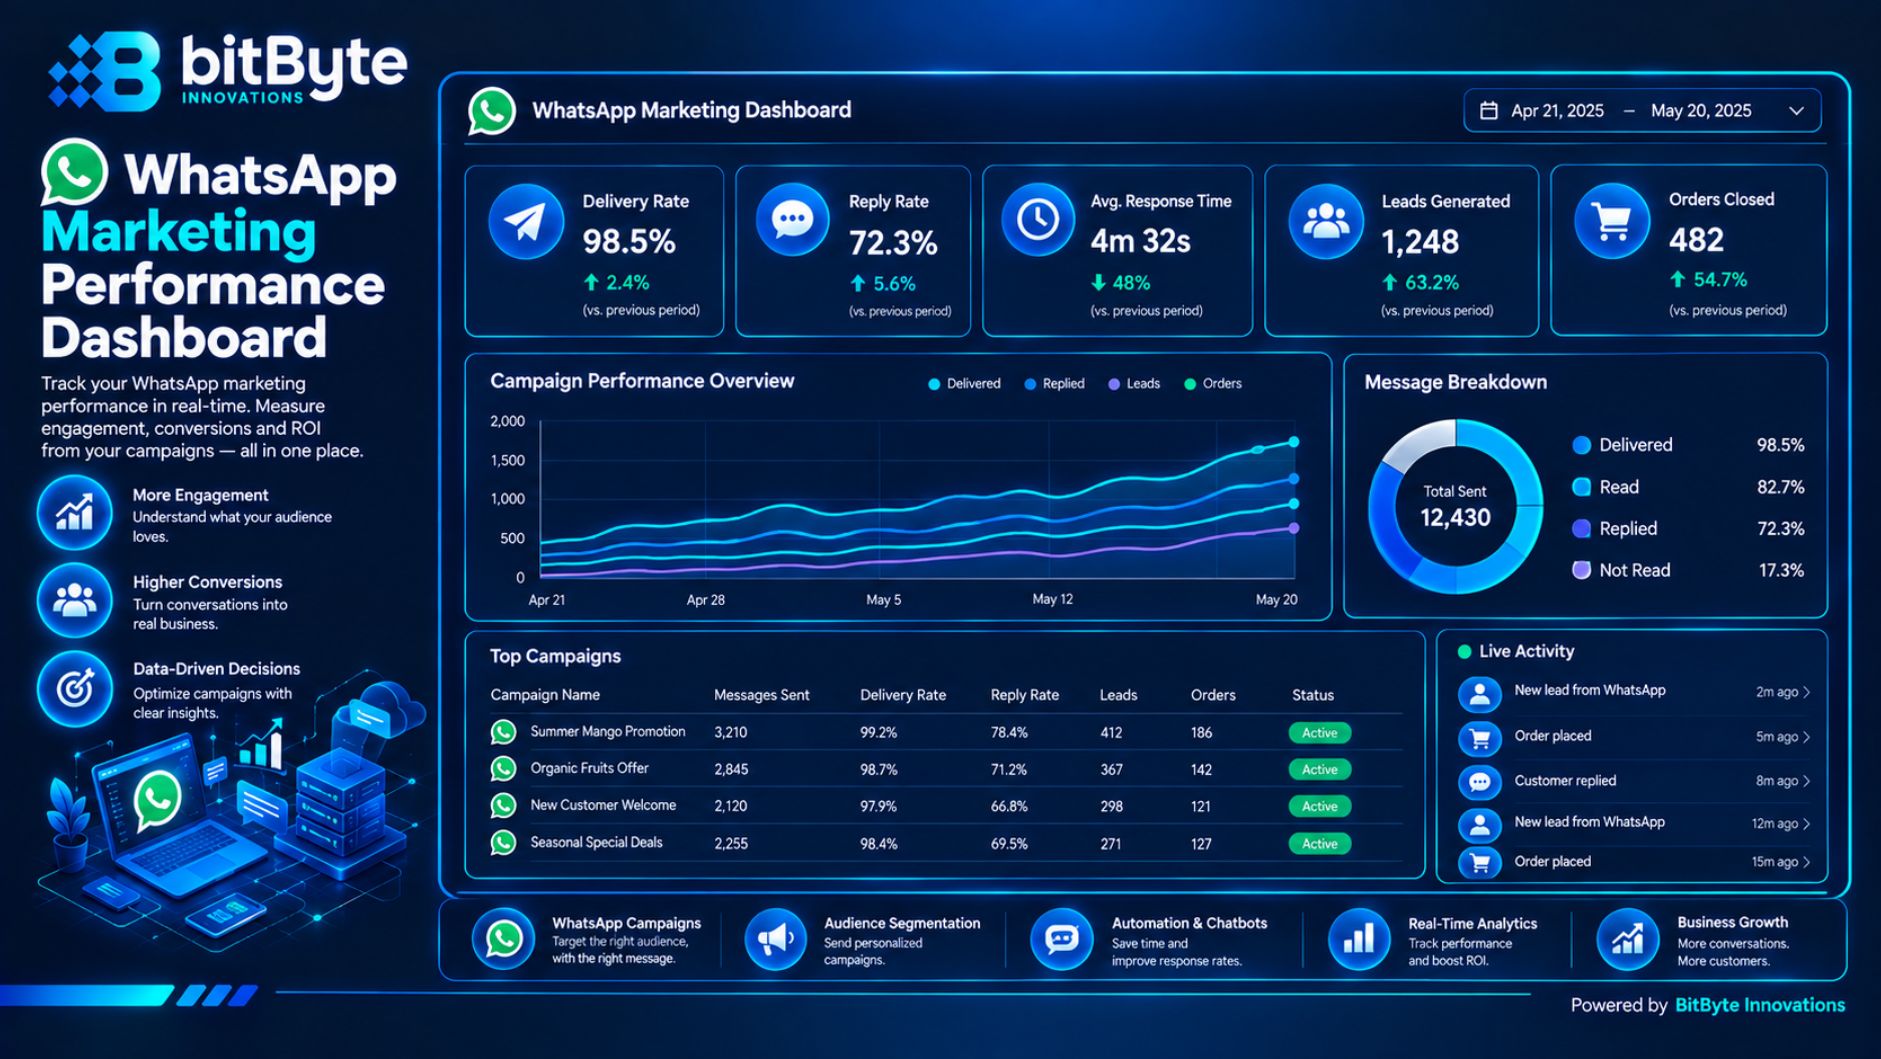Click WhatsApp icon beside Organic Fruits Offer
Image resolution: width=1881 pixels, height=1059 pixels.
tap(503, 768)
